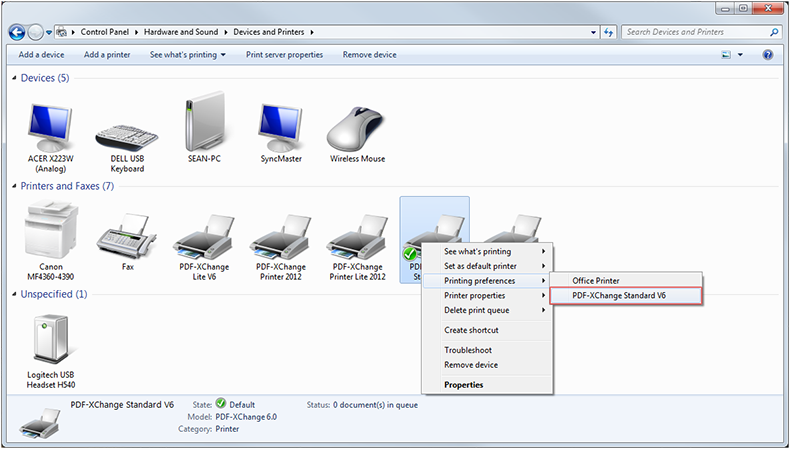Click the search magnifier icon

click(x=774, y=32)
